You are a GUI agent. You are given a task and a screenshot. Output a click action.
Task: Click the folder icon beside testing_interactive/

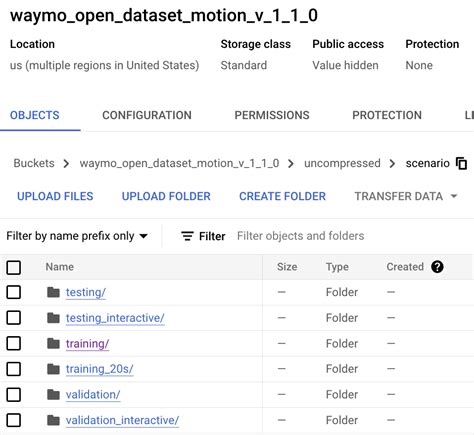click(53, 318)
